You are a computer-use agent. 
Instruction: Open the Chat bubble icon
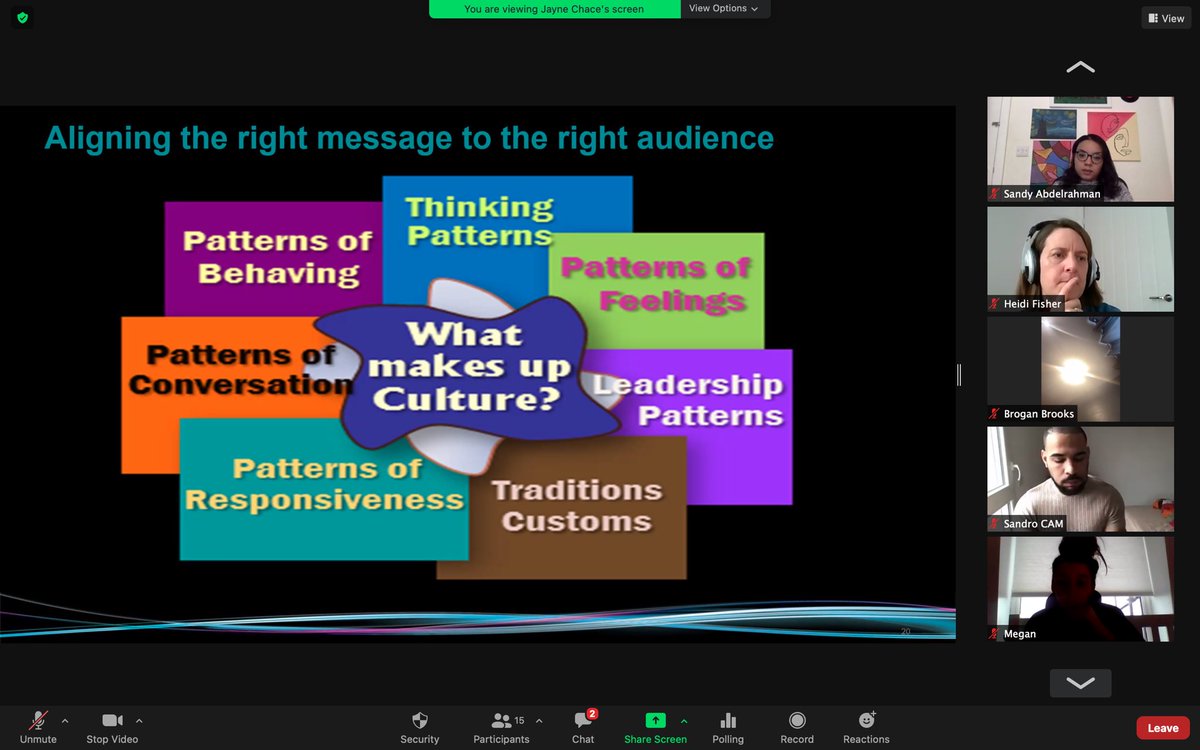[x=584, y=720]
